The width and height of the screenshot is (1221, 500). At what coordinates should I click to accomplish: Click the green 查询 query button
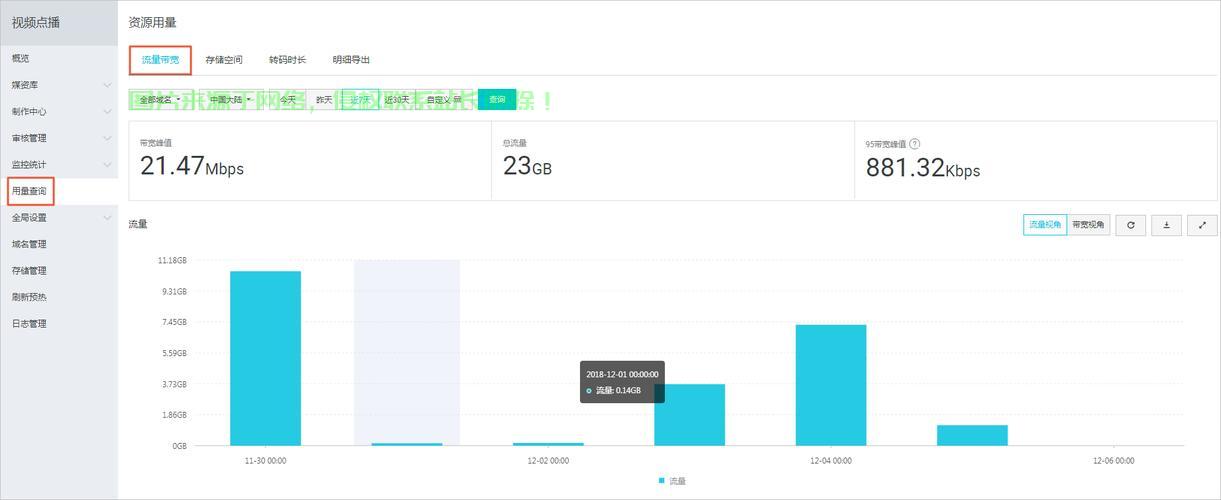point(497,100)
